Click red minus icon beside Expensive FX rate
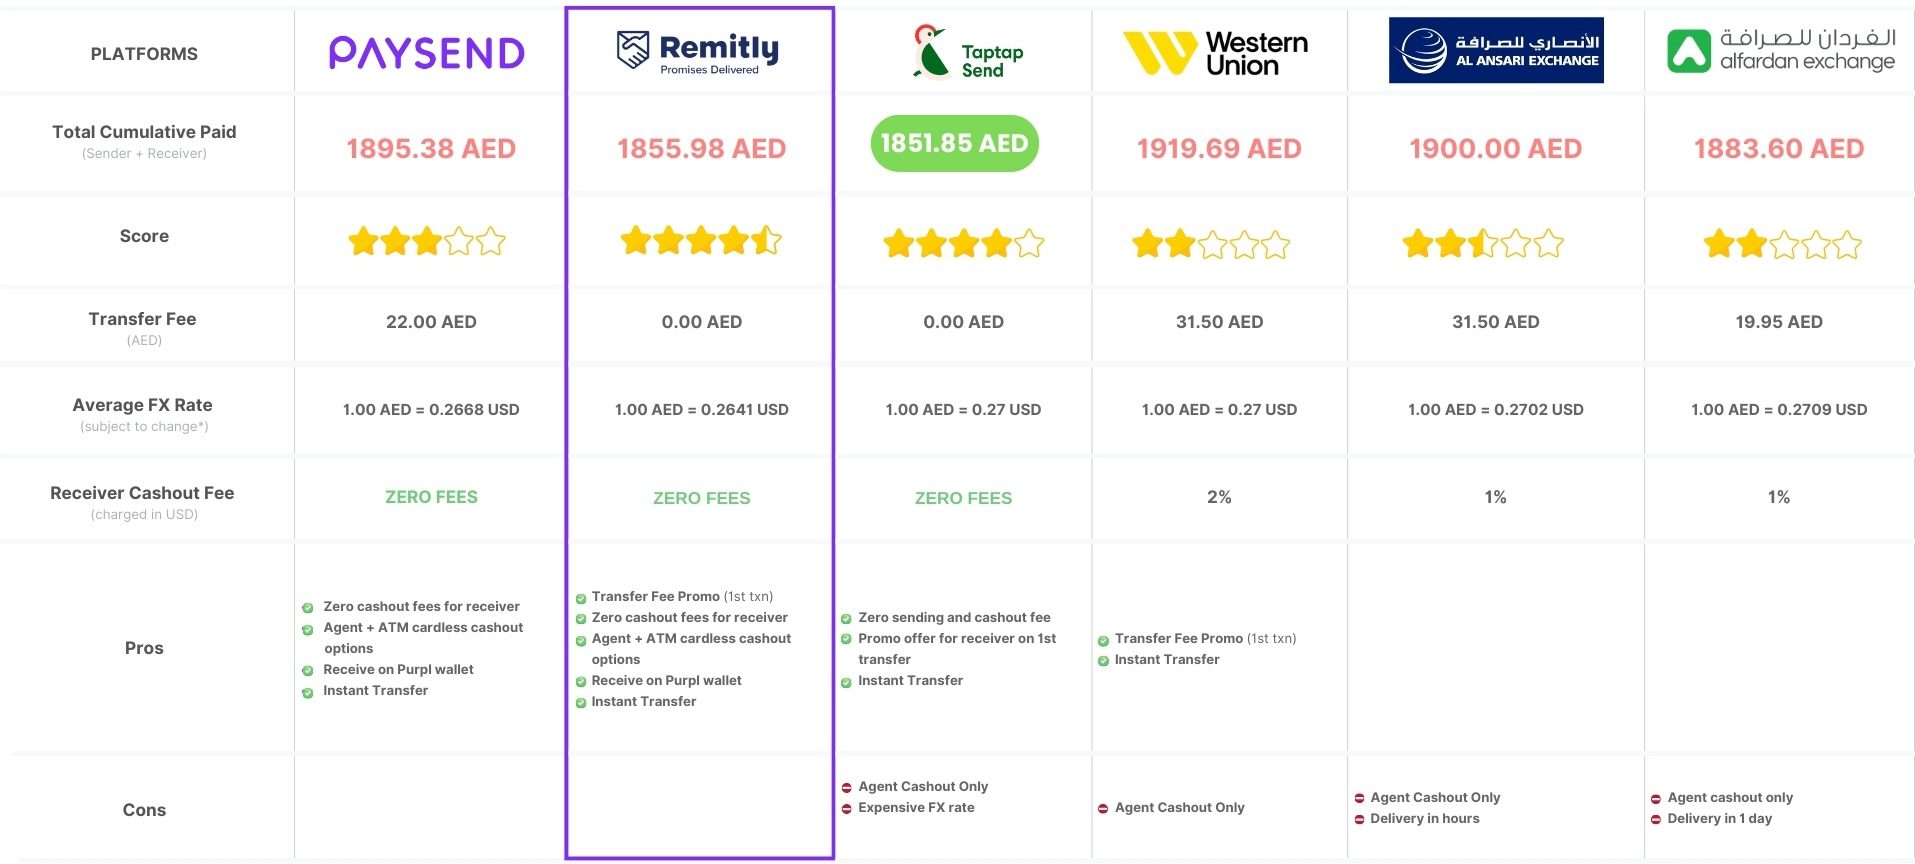Screen dimensions: 1915x864 coord(846,809)
